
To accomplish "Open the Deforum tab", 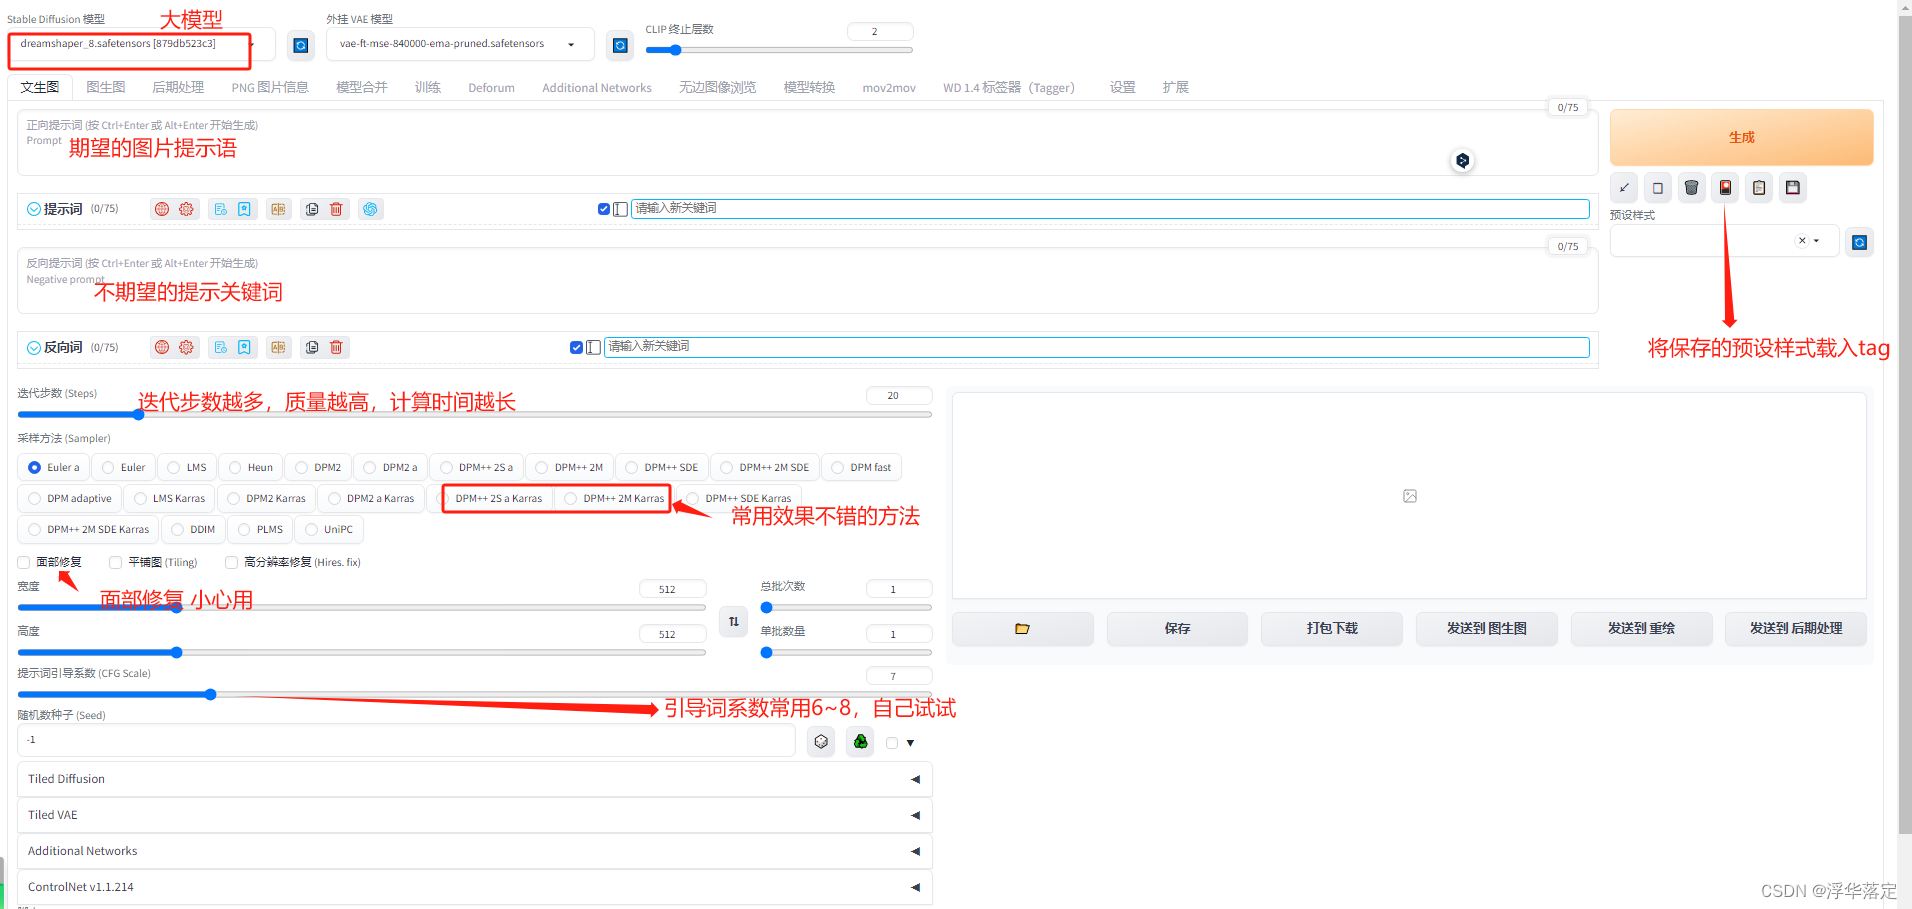I will pos(491,87).
